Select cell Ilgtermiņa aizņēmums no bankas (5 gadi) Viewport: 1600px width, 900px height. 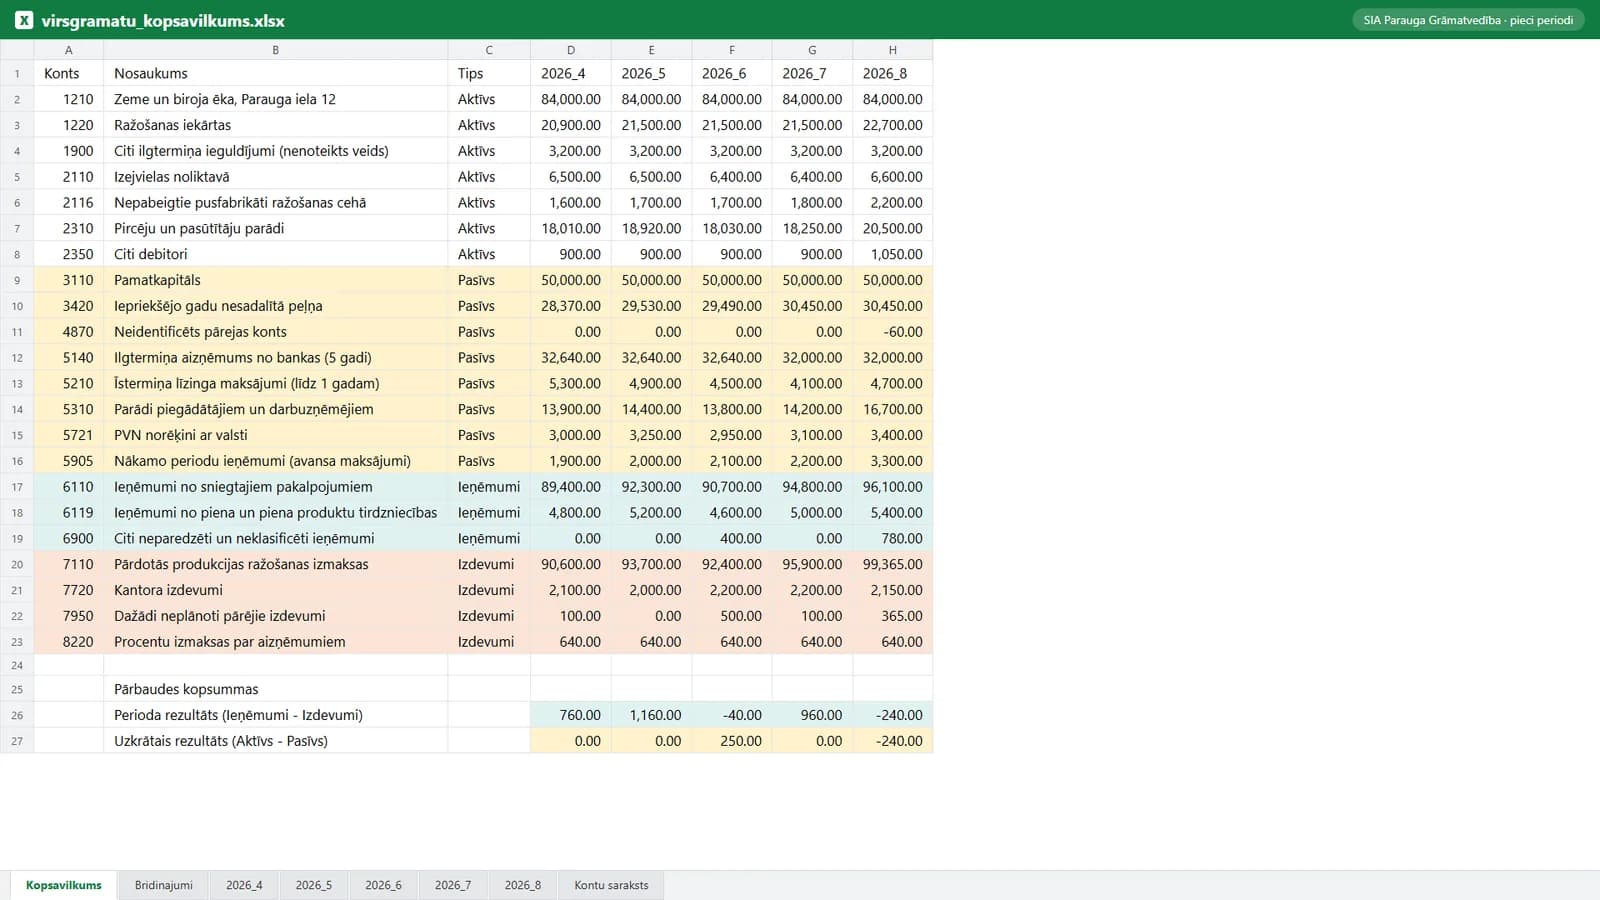click(276, 357)
